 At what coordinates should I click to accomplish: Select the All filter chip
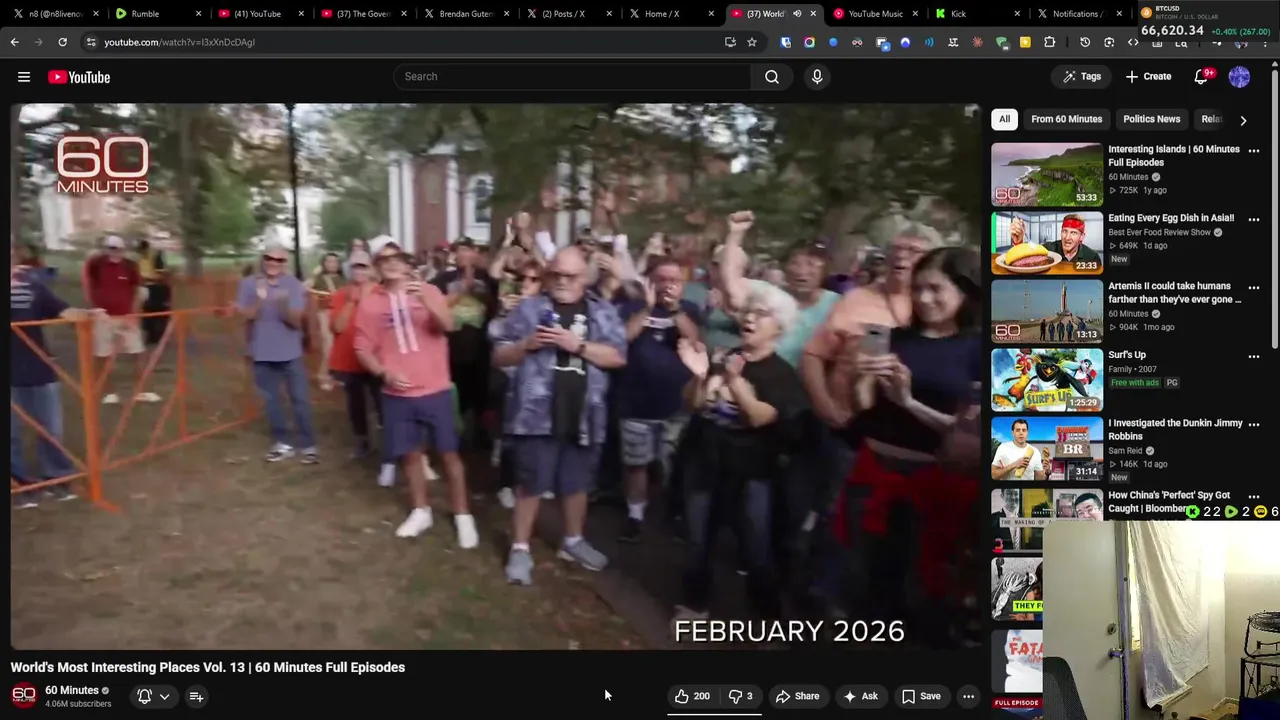point(1004,119)
